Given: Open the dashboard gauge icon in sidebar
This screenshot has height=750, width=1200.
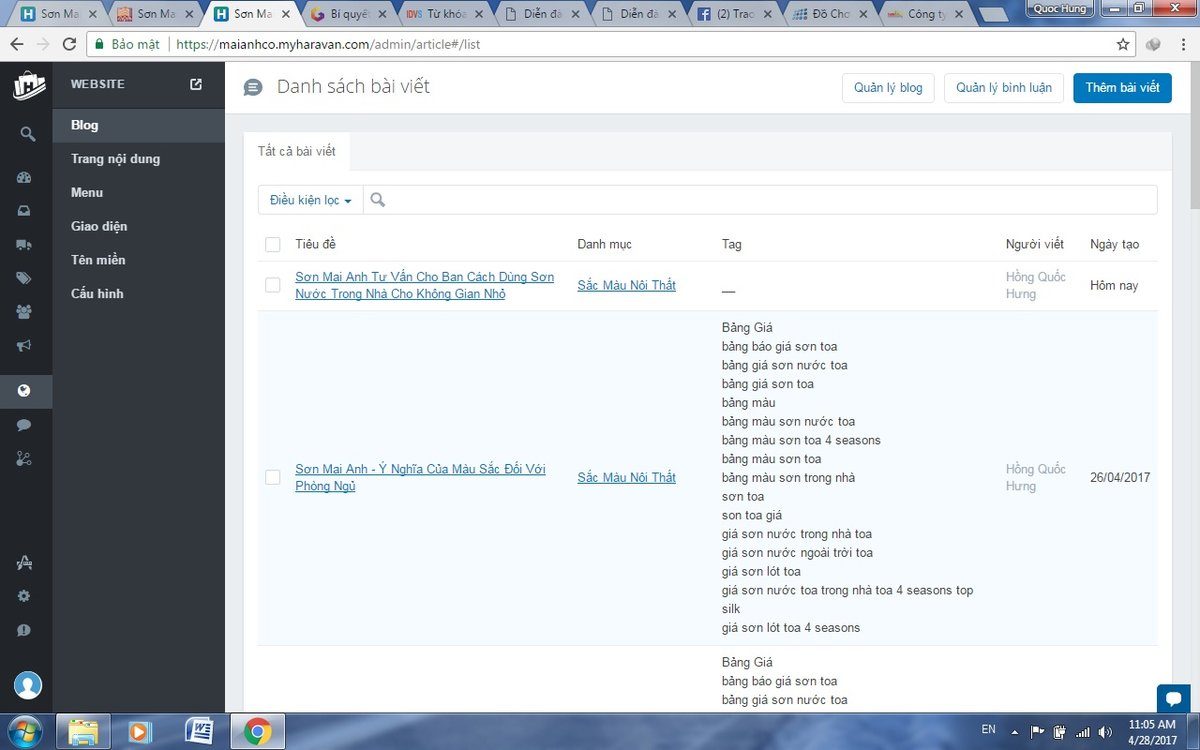Looking at the screenshot, I should [x=25, y=178].
